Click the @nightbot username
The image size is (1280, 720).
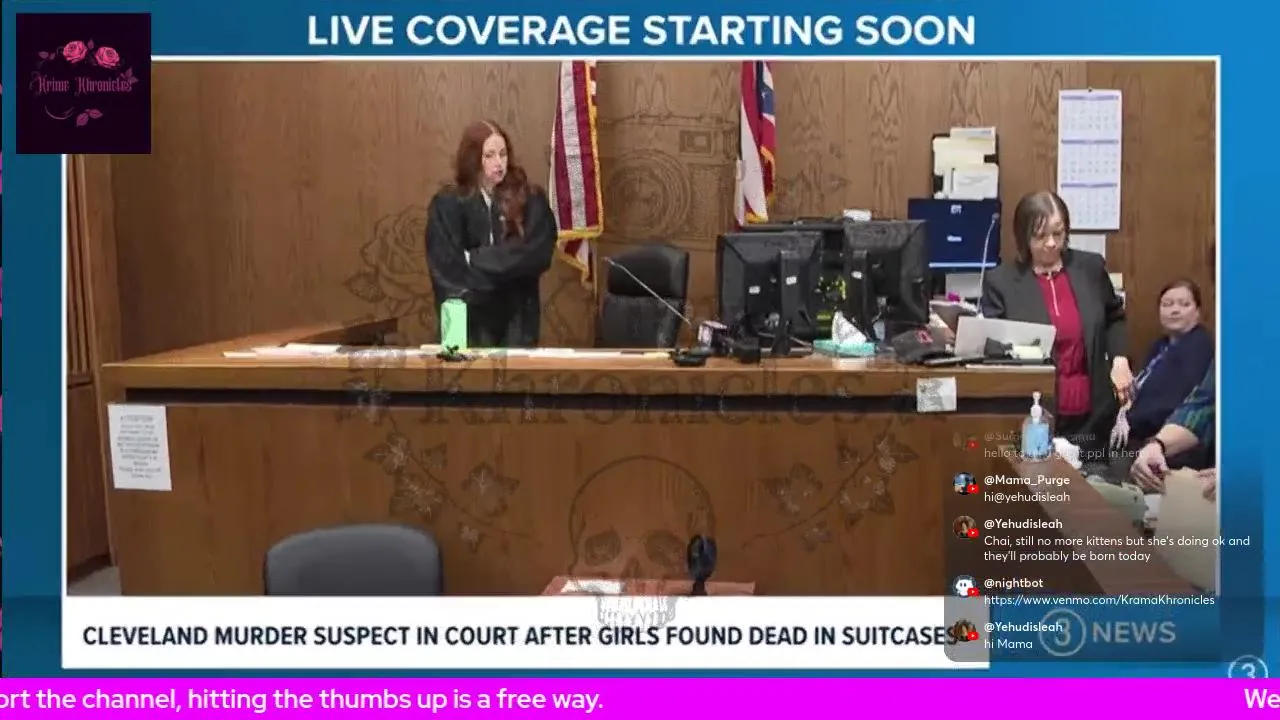(x=1013, y=583)
